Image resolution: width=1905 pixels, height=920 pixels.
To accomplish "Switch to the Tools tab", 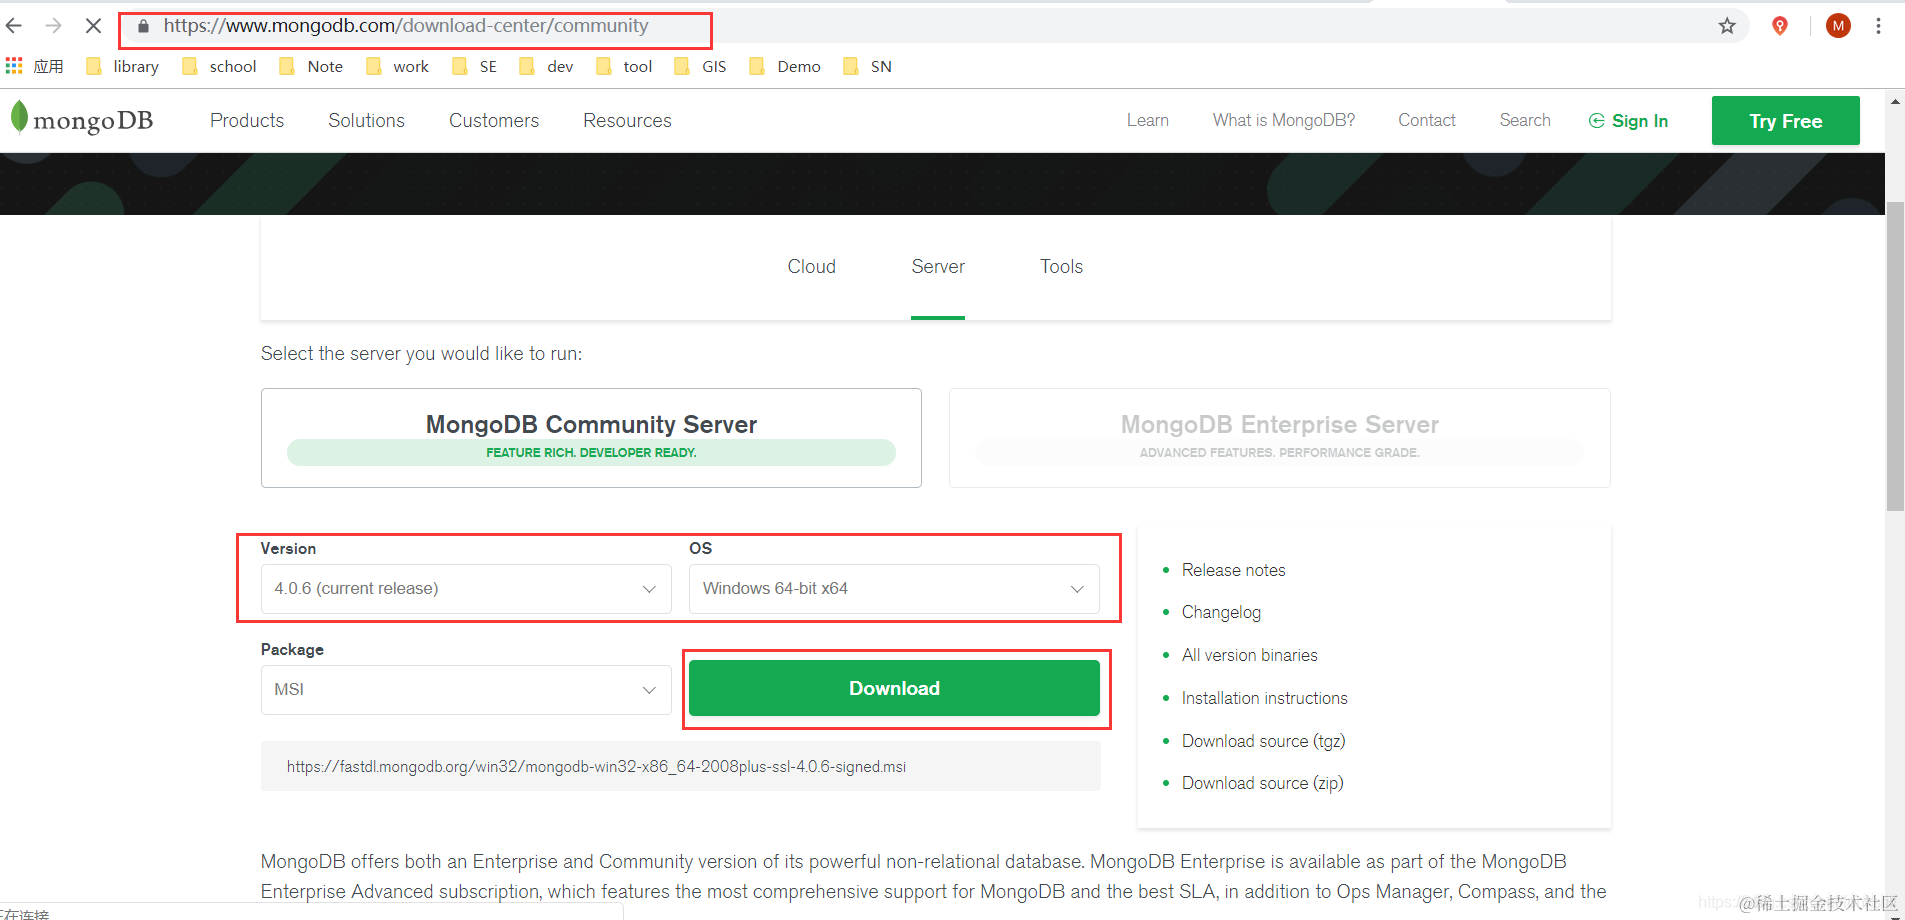I will pos(1061,267).
